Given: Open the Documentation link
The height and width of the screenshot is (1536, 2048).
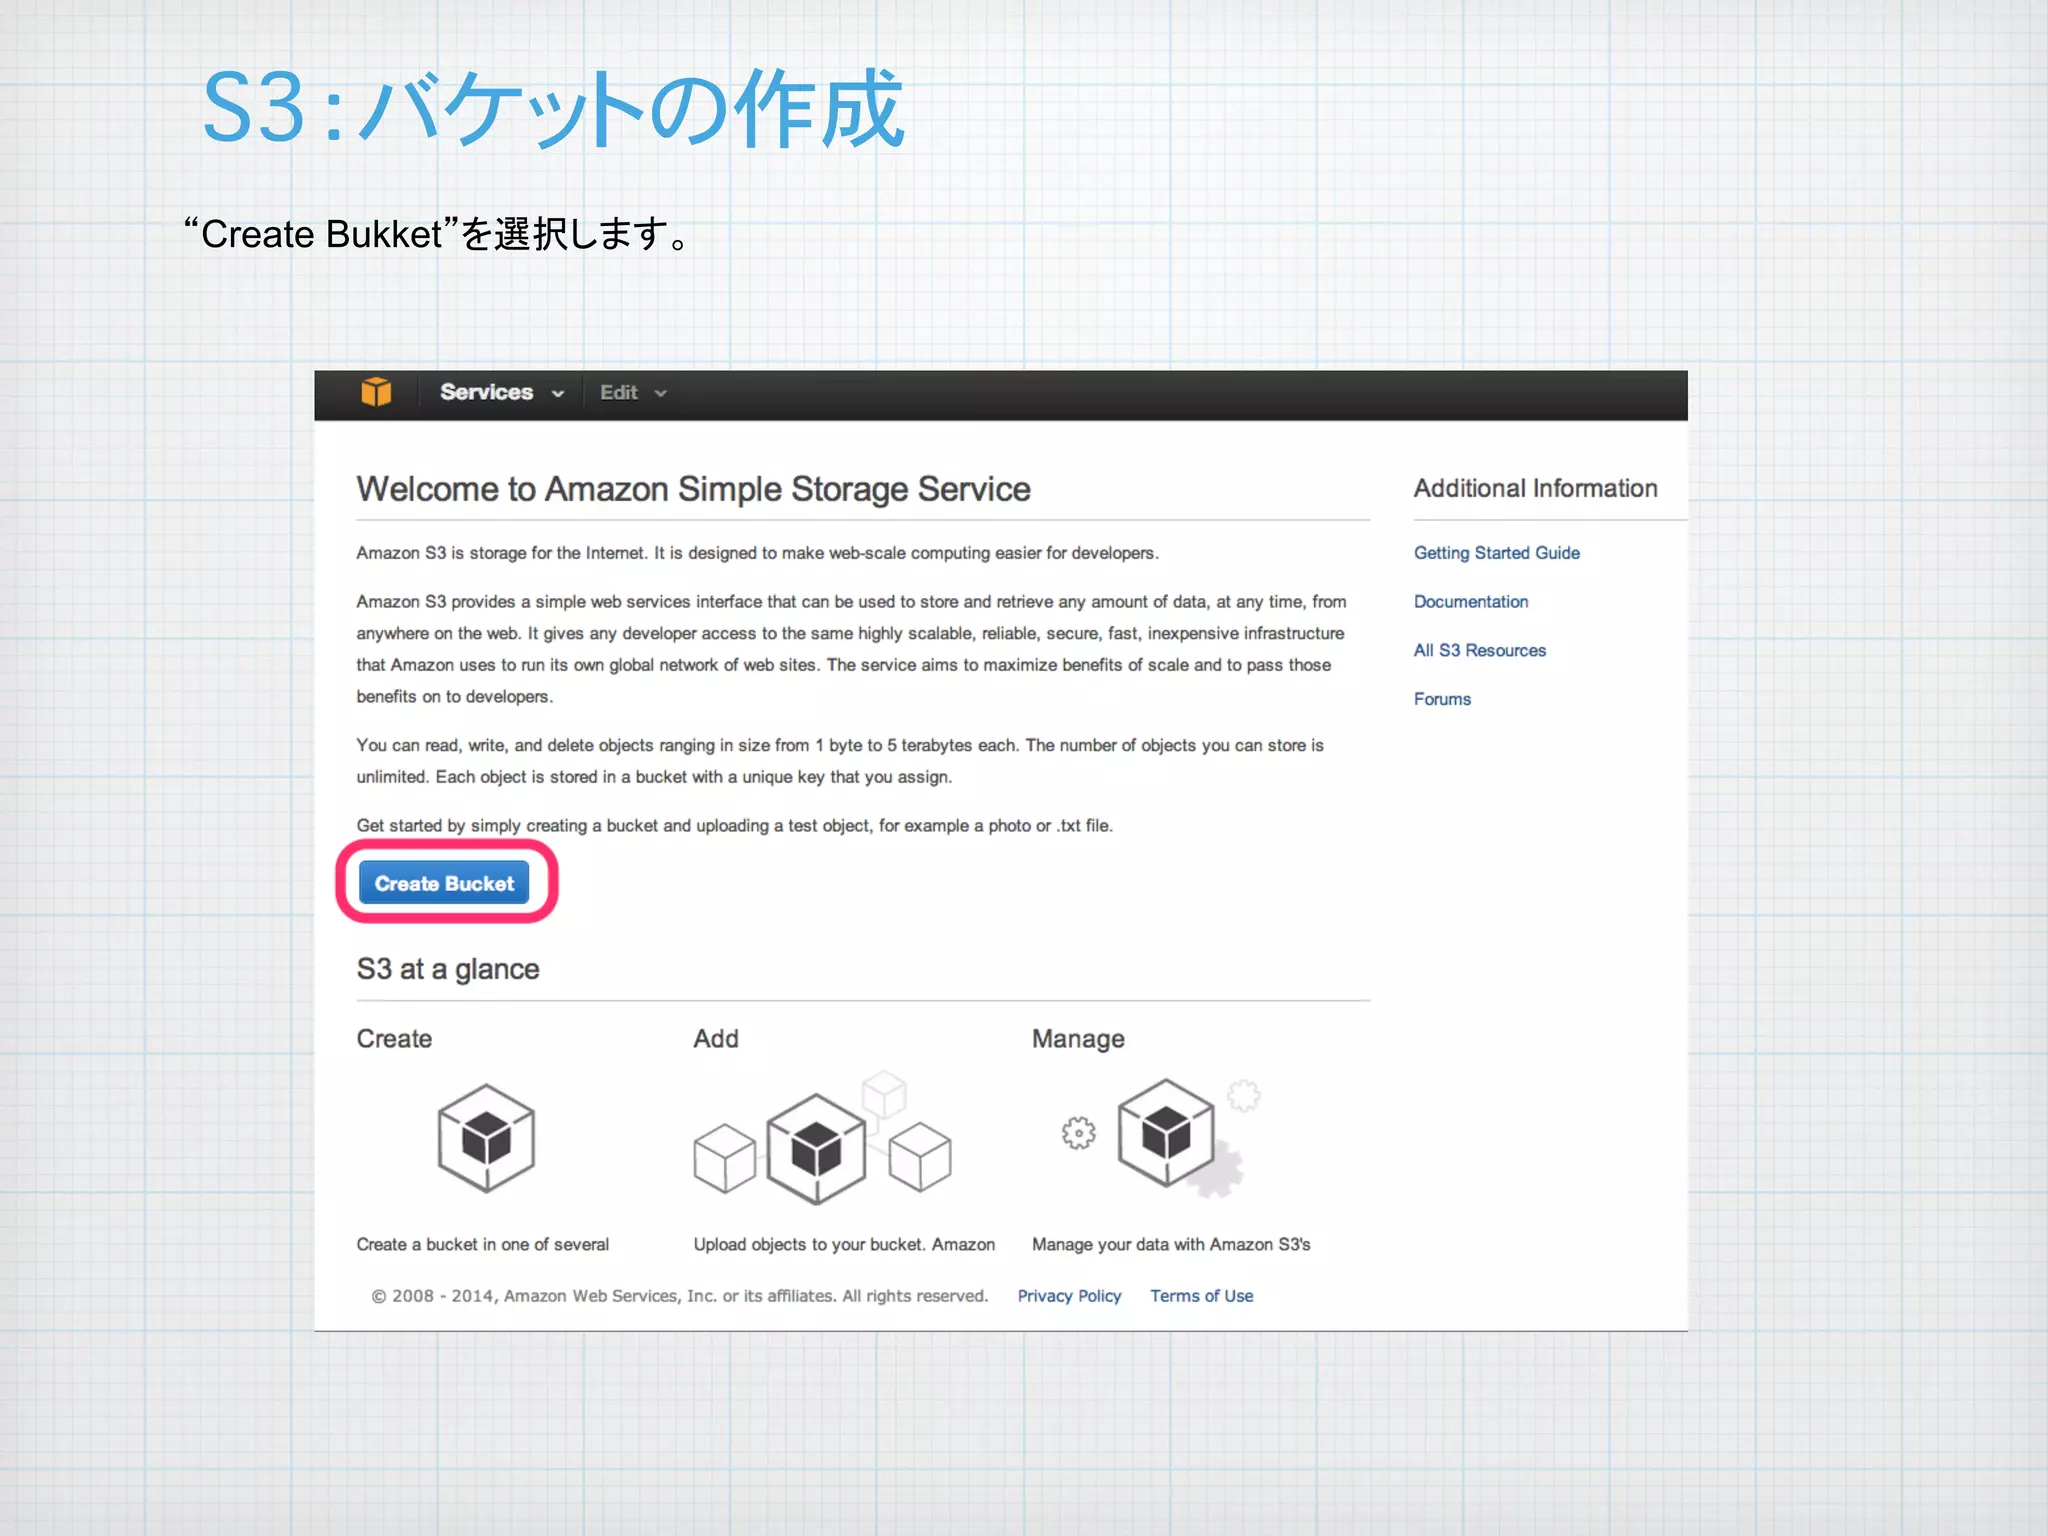Looking at the screenshot, I should tap(1470, 602).
